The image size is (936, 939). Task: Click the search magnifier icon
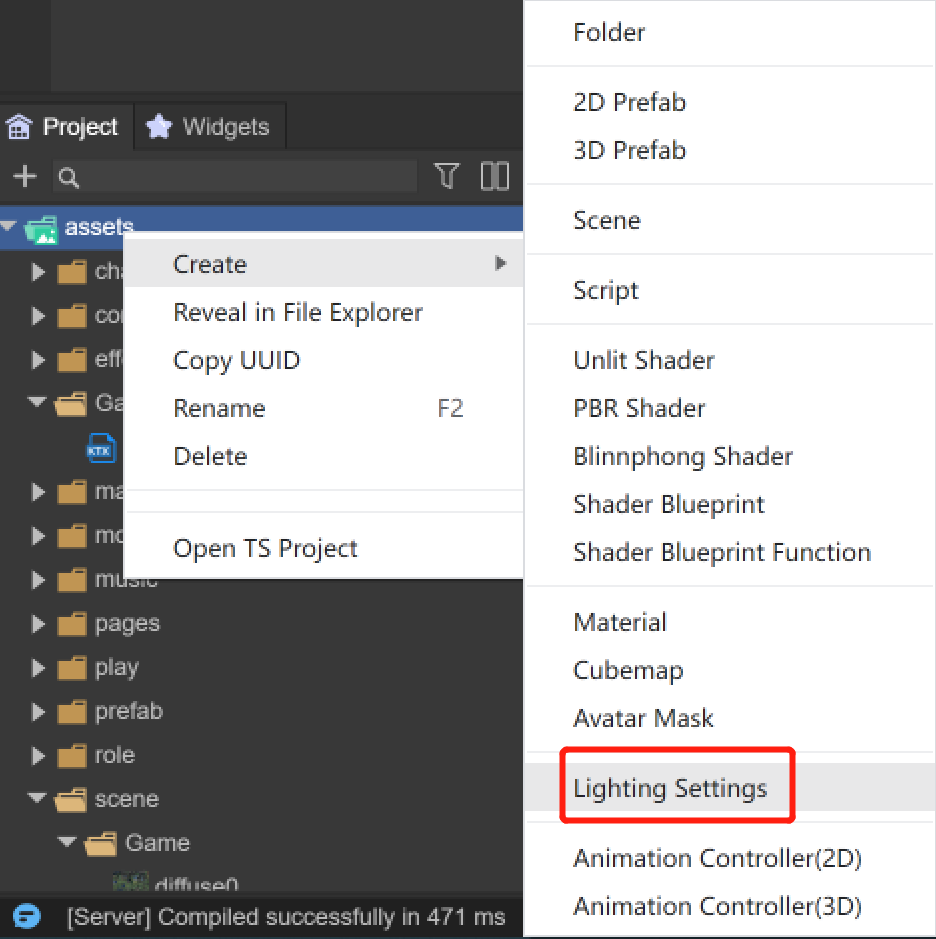pyautogui.click(x=69, y=178)
